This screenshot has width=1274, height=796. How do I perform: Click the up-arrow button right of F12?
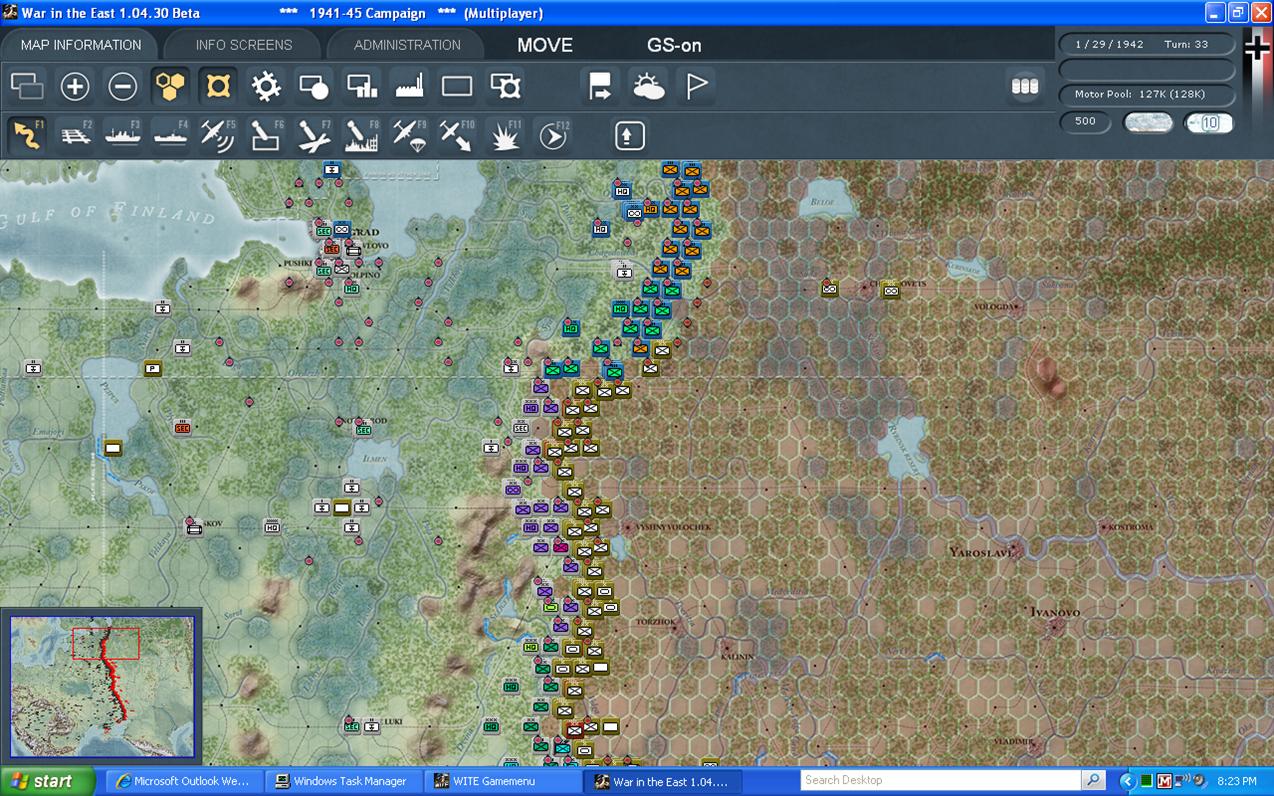click(x=629, y=135)
